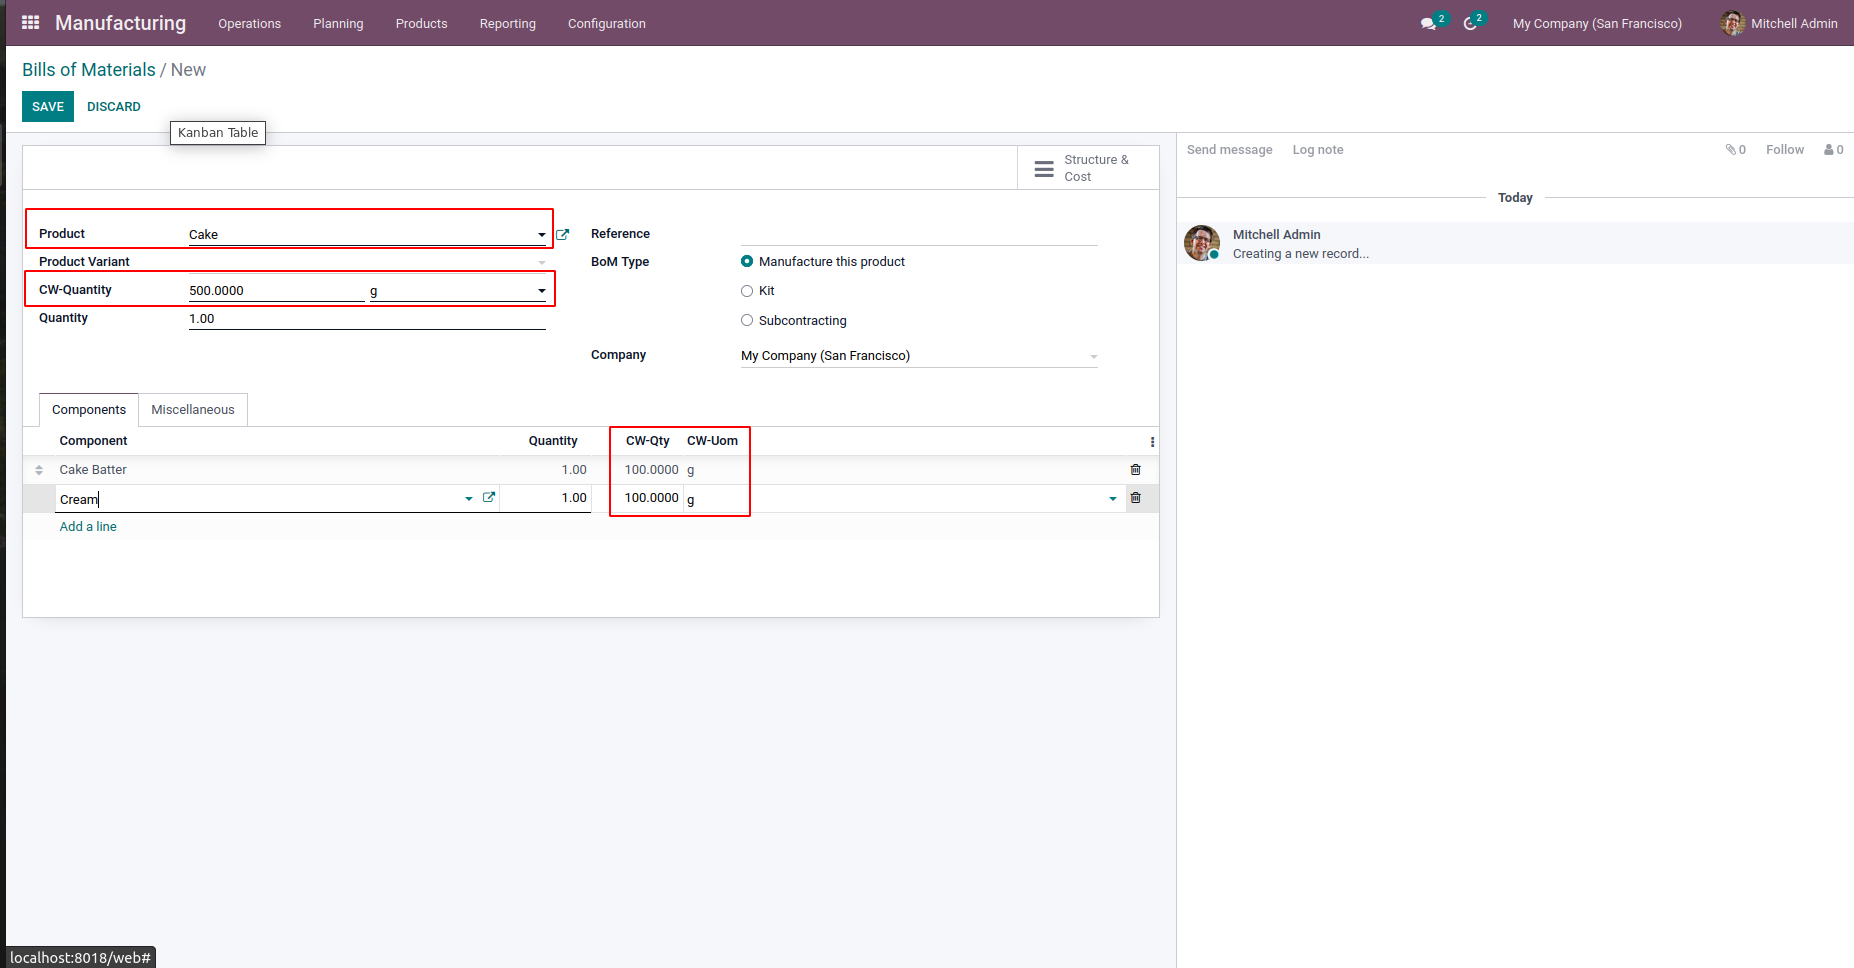The image size is (1854, 968).
Task: Expand the Product dropdown
Action: [x=541, y=235]
